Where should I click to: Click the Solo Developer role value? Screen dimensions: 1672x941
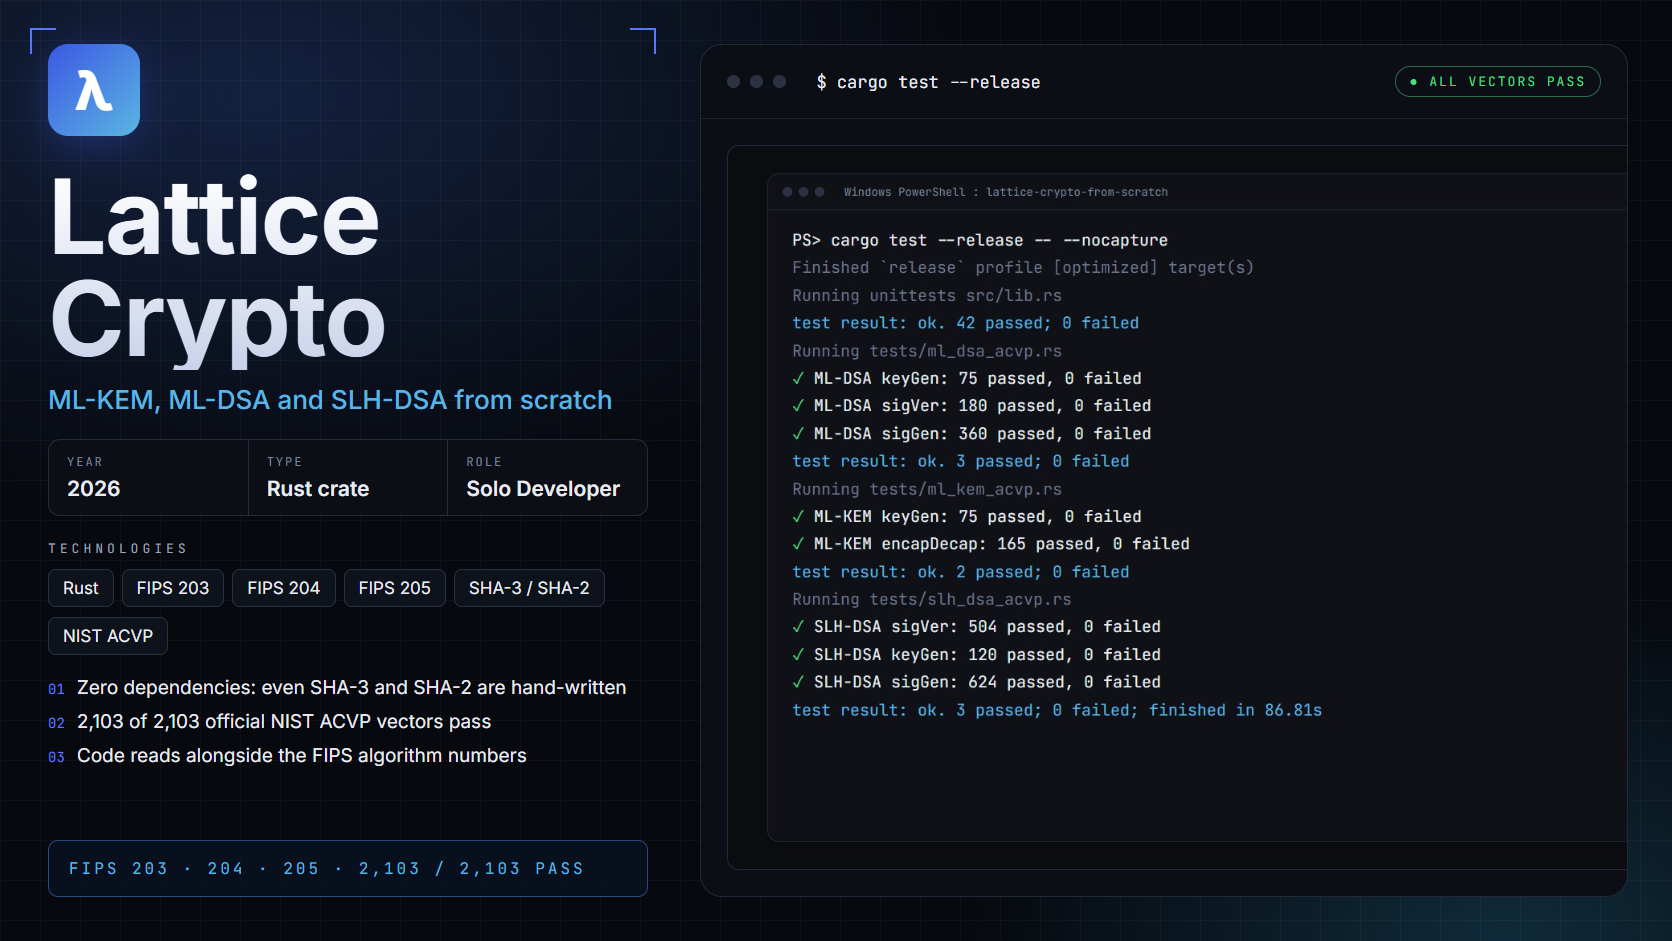pyautogui.click(x=543, y=489)
